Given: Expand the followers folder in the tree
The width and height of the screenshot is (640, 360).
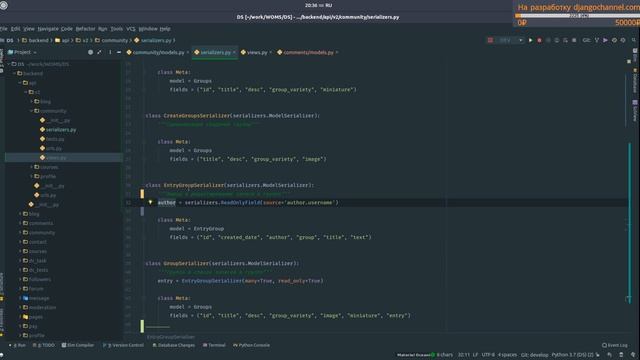Looking at the screenshot, I should pos(20,279).
